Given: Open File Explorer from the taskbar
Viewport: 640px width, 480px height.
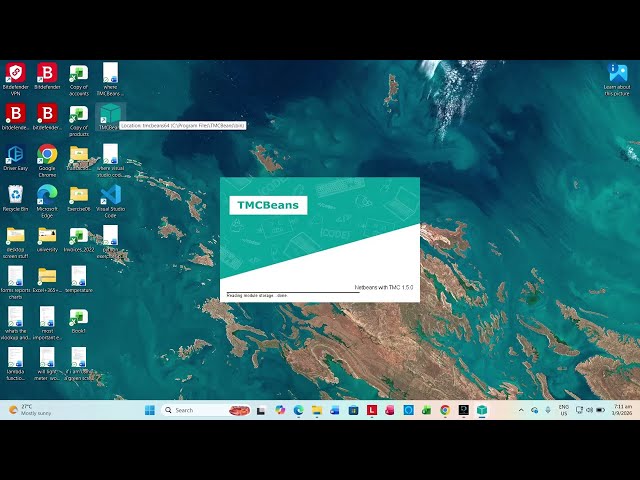Looking at the screenshot, I should [317, 410].
